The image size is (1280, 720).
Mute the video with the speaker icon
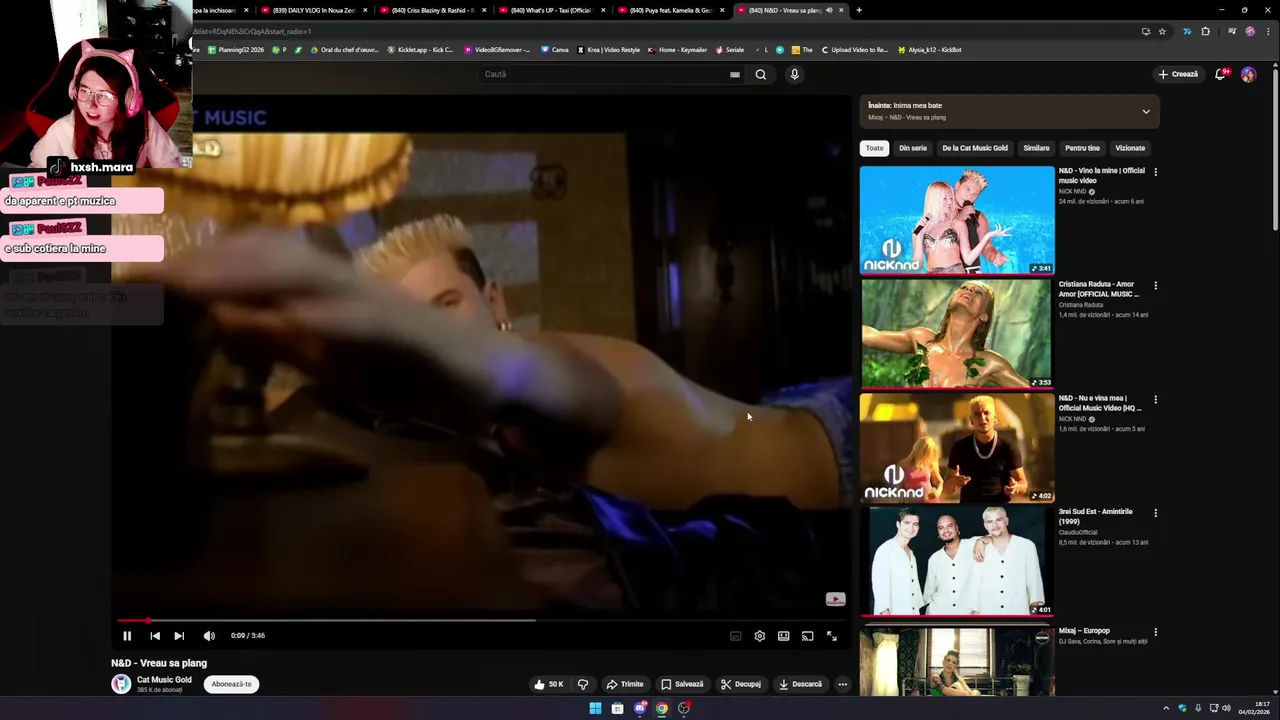point(209,636)
